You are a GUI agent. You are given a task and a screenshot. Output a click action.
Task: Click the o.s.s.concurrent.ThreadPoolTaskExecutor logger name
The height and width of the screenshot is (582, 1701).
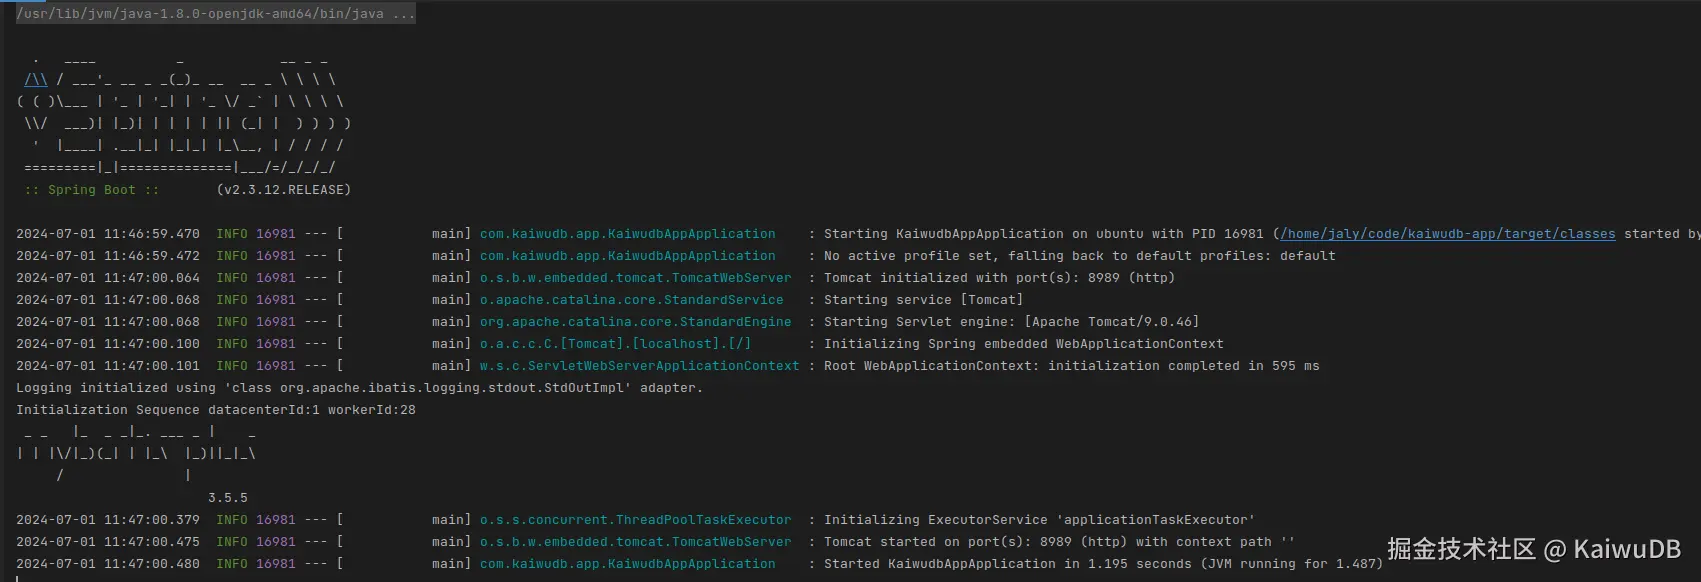click(635, 520)
